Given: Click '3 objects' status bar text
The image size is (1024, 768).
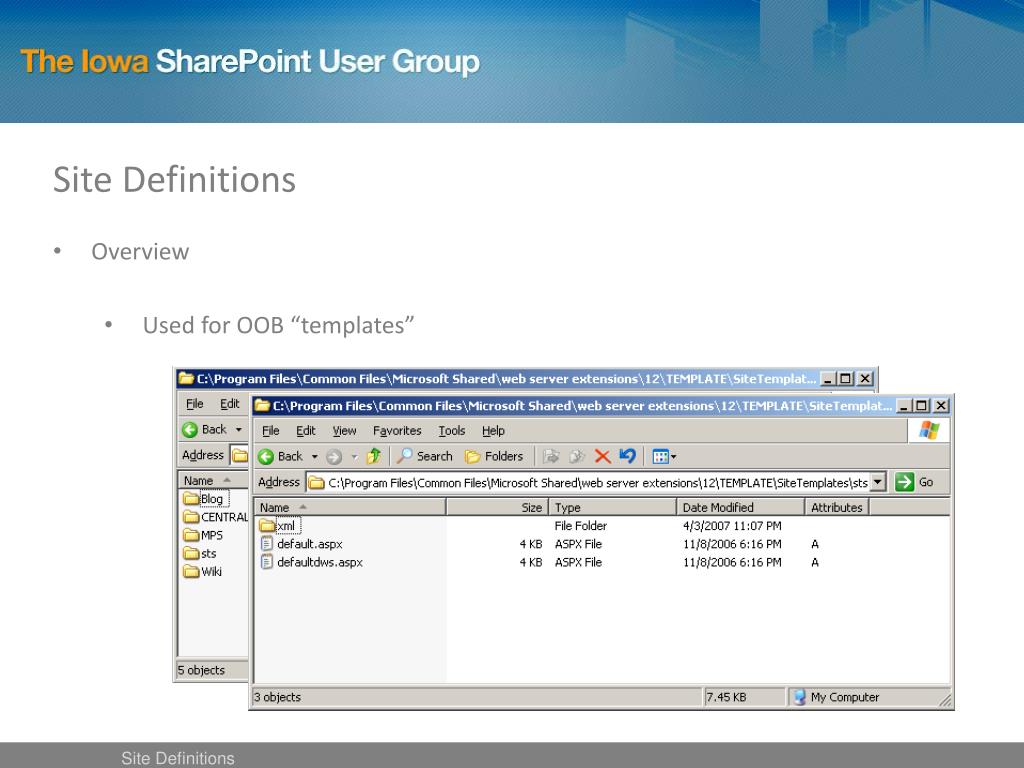Looking at the screenshot, I should click(x=278, y=697).
